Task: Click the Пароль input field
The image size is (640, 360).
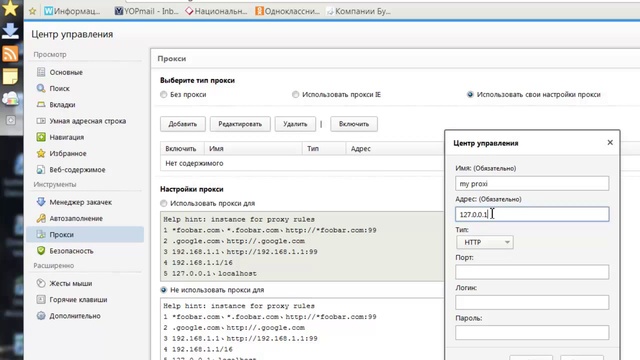Action: [532, 333]
